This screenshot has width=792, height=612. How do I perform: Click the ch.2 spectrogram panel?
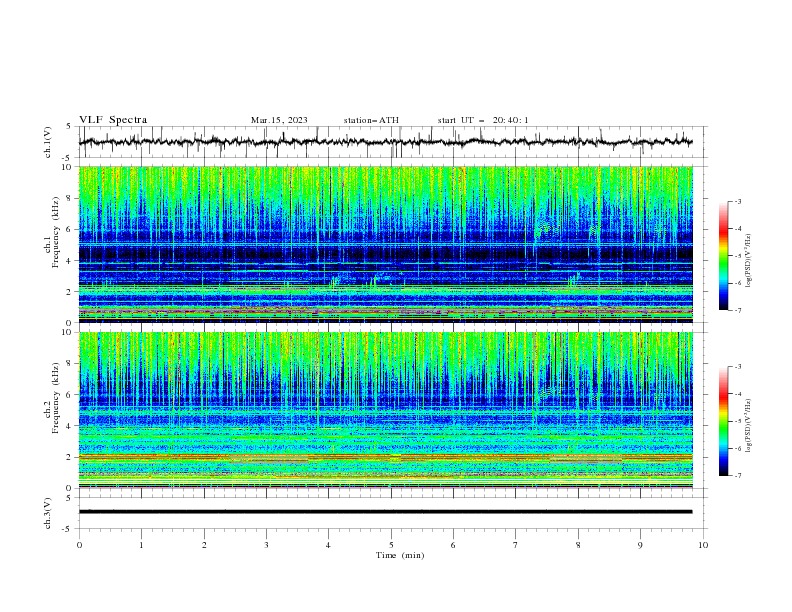coord(386,410)
